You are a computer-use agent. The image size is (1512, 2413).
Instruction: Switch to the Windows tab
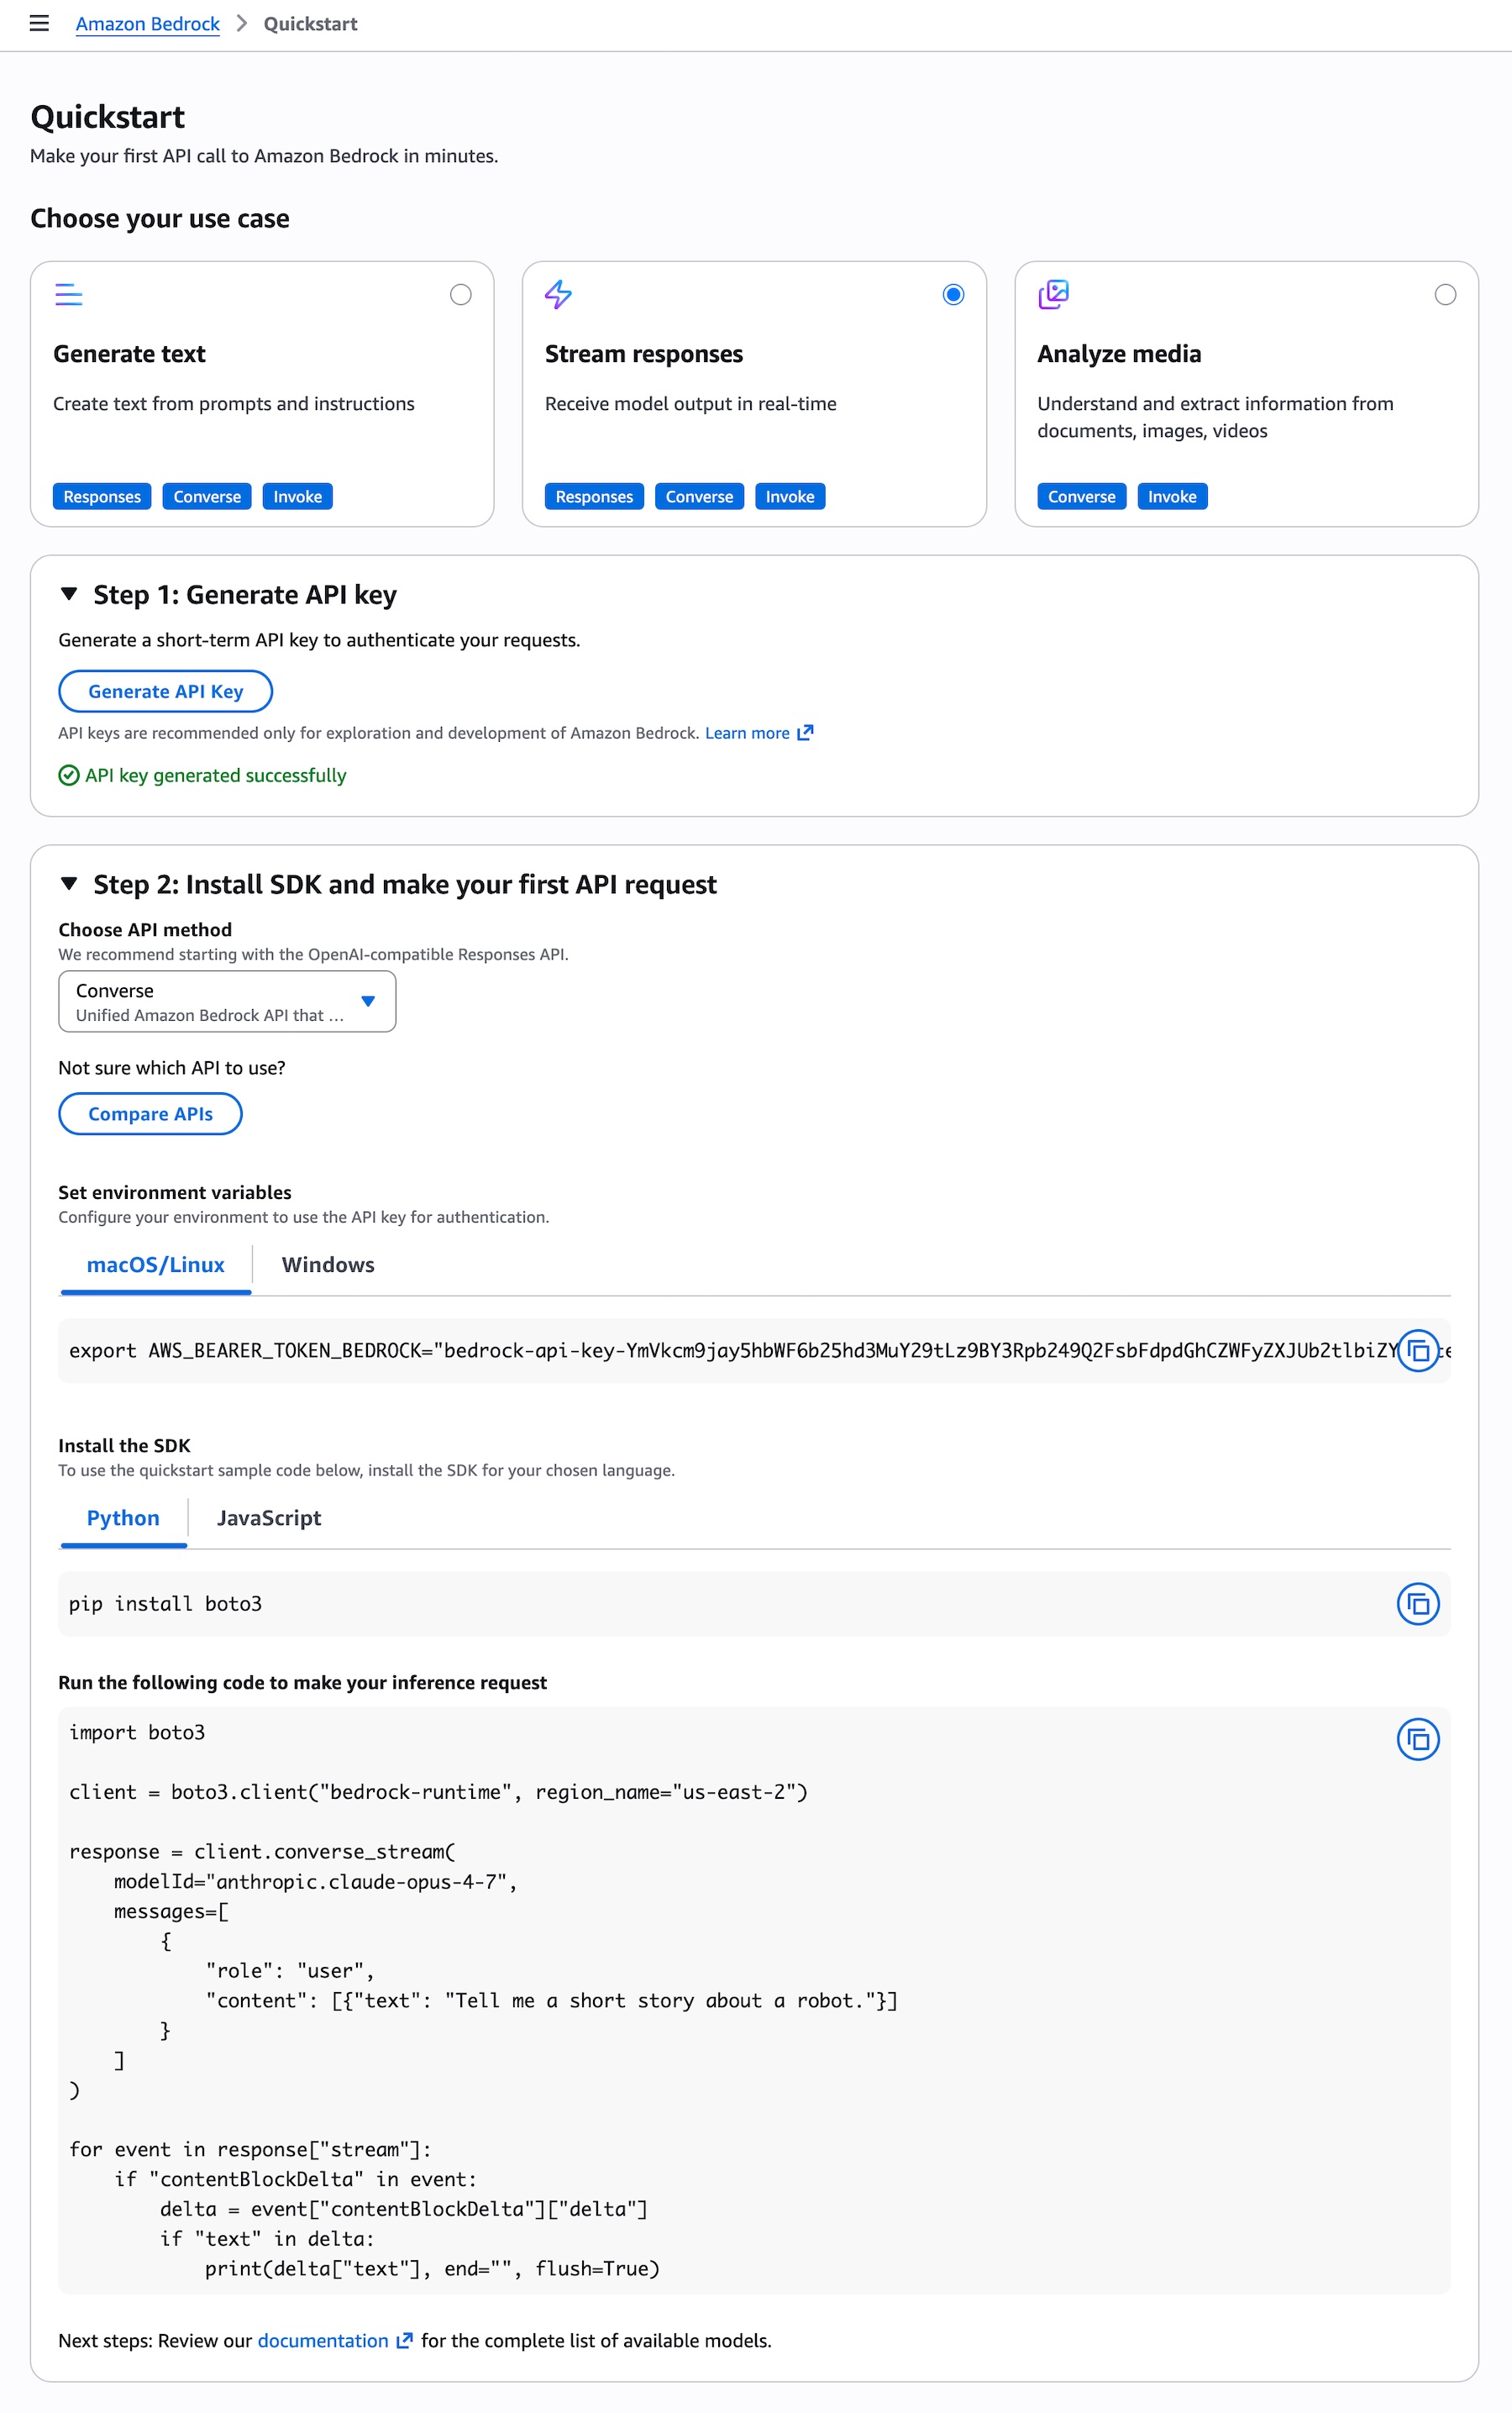[328, 1264]
